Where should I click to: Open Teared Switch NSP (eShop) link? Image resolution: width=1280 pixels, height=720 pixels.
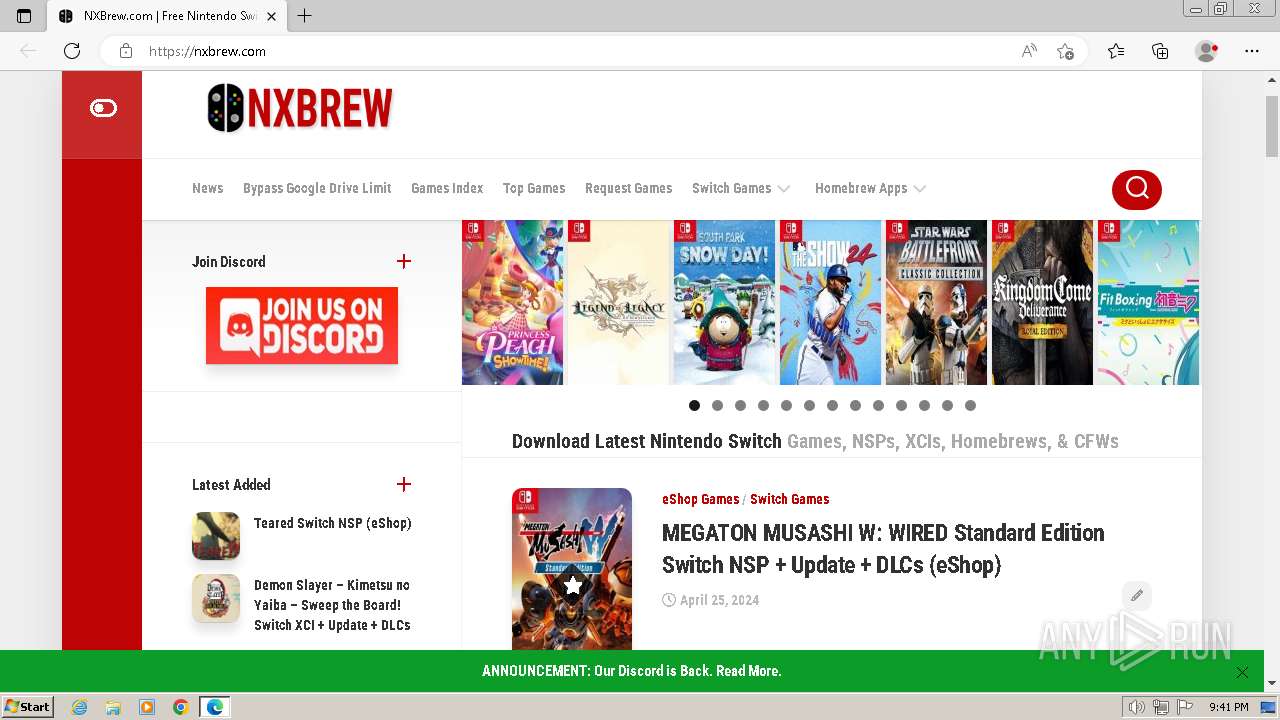(x=332, y=523)
